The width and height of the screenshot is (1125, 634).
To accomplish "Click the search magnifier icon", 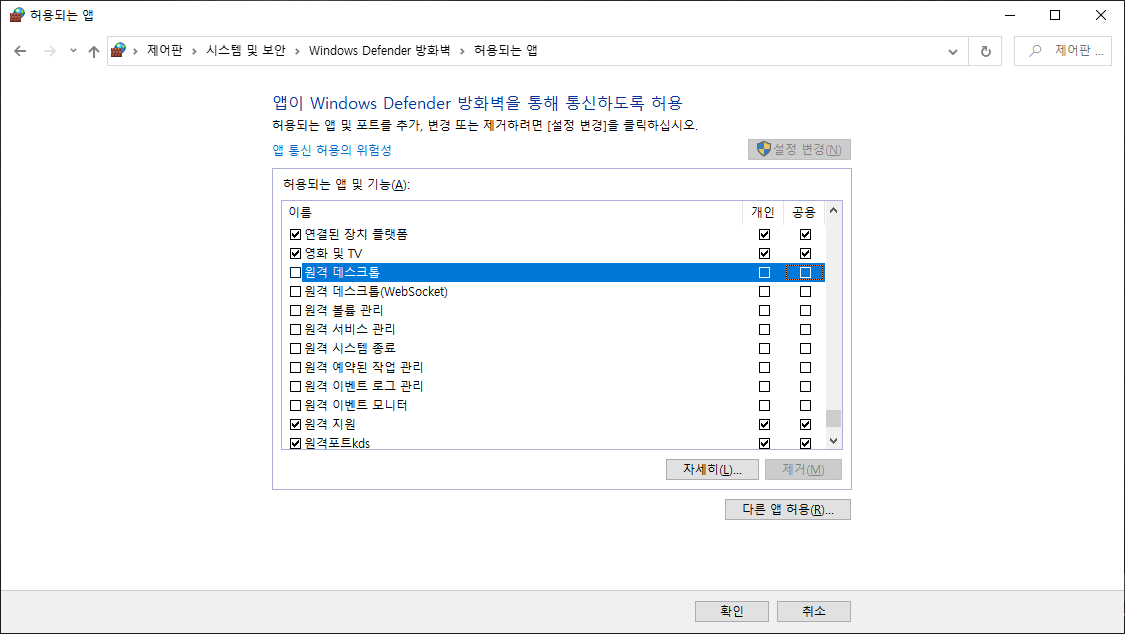I will [1035, 51].
